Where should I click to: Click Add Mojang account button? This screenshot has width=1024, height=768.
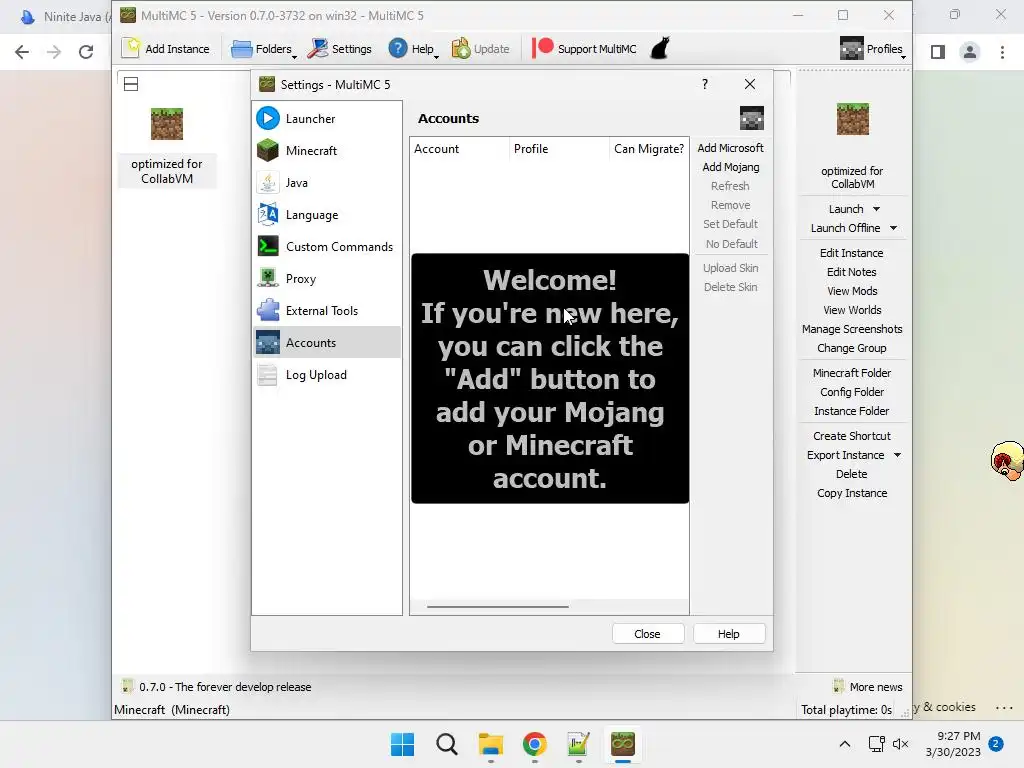click(x=730, y=167)
